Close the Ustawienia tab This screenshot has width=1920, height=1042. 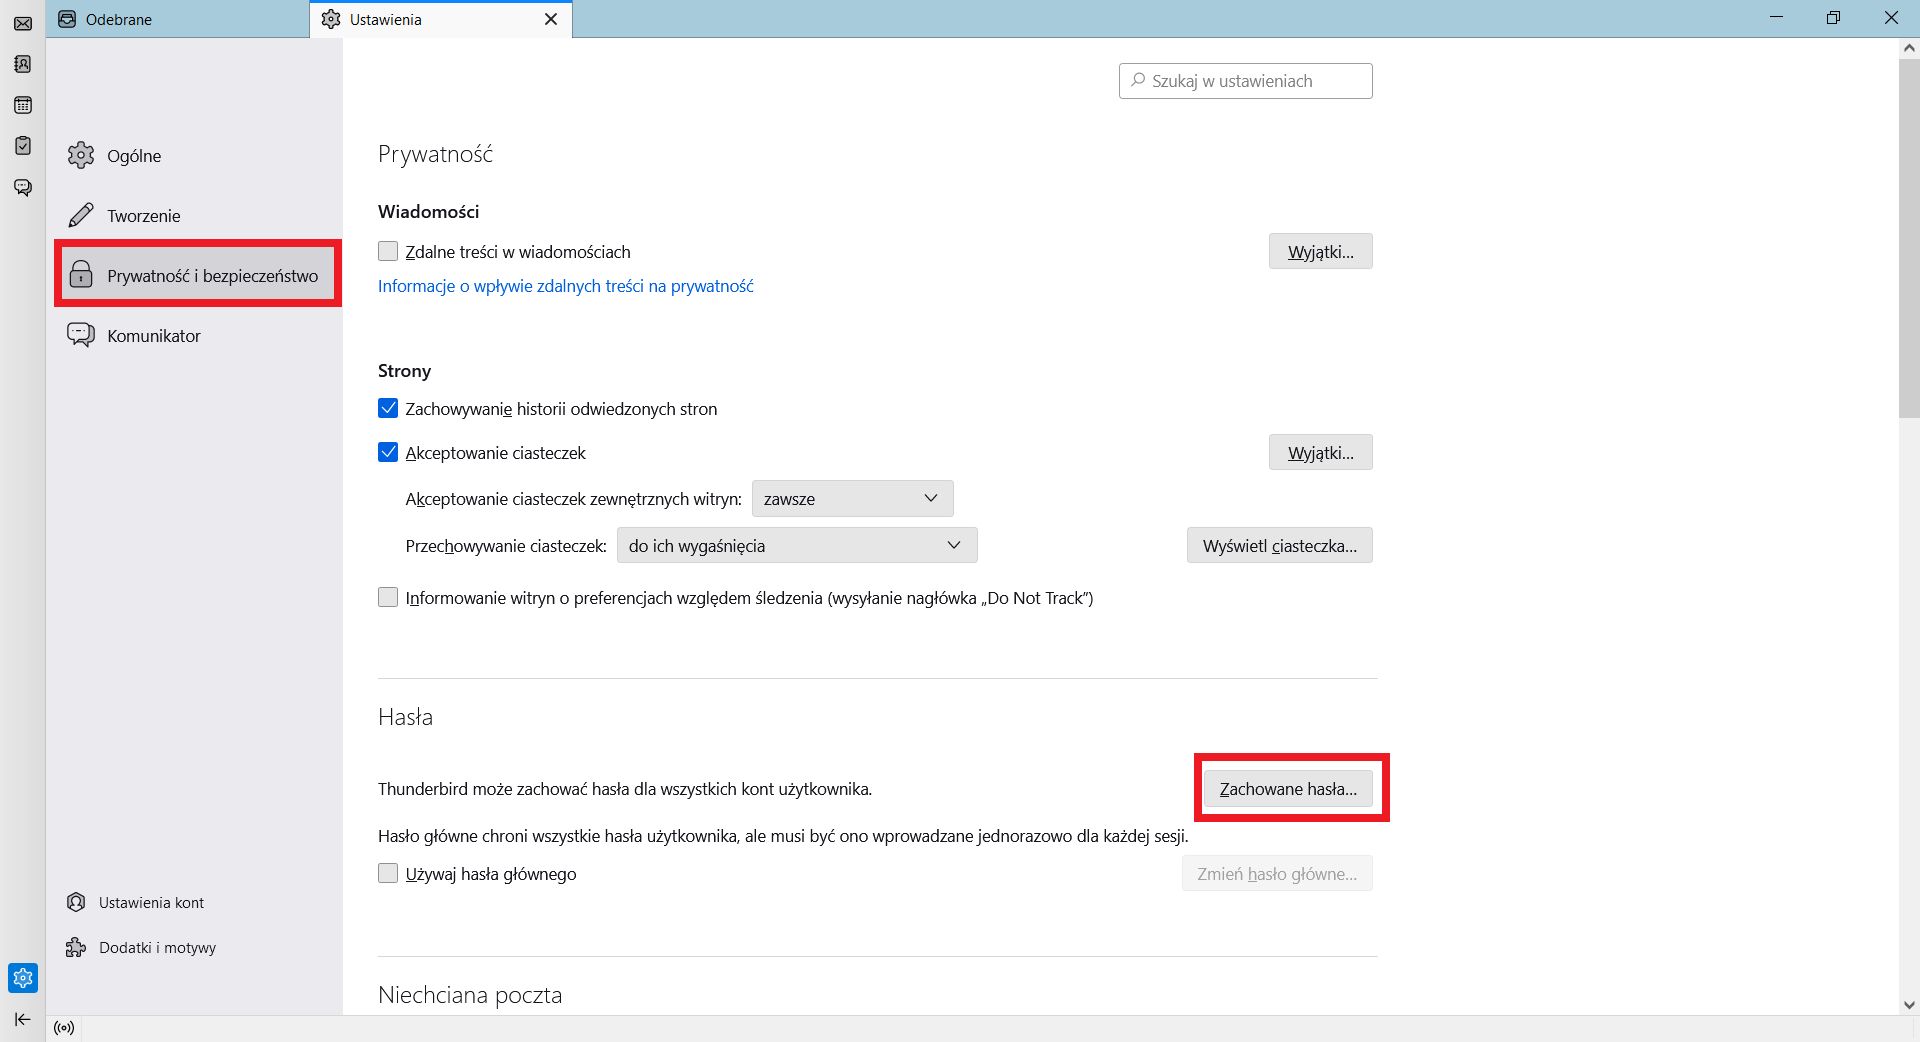click(551, 19)
